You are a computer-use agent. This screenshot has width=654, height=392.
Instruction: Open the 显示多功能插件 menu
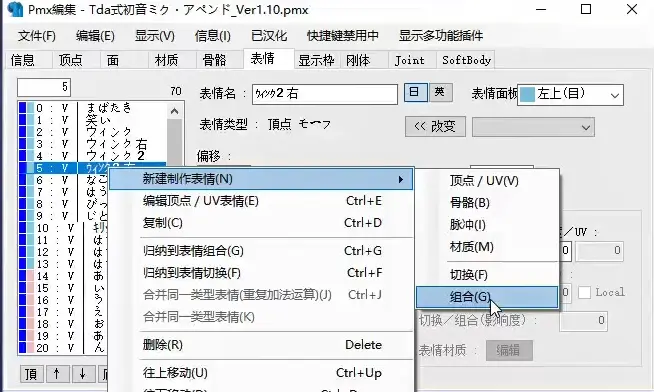click(x=441, y=36)
